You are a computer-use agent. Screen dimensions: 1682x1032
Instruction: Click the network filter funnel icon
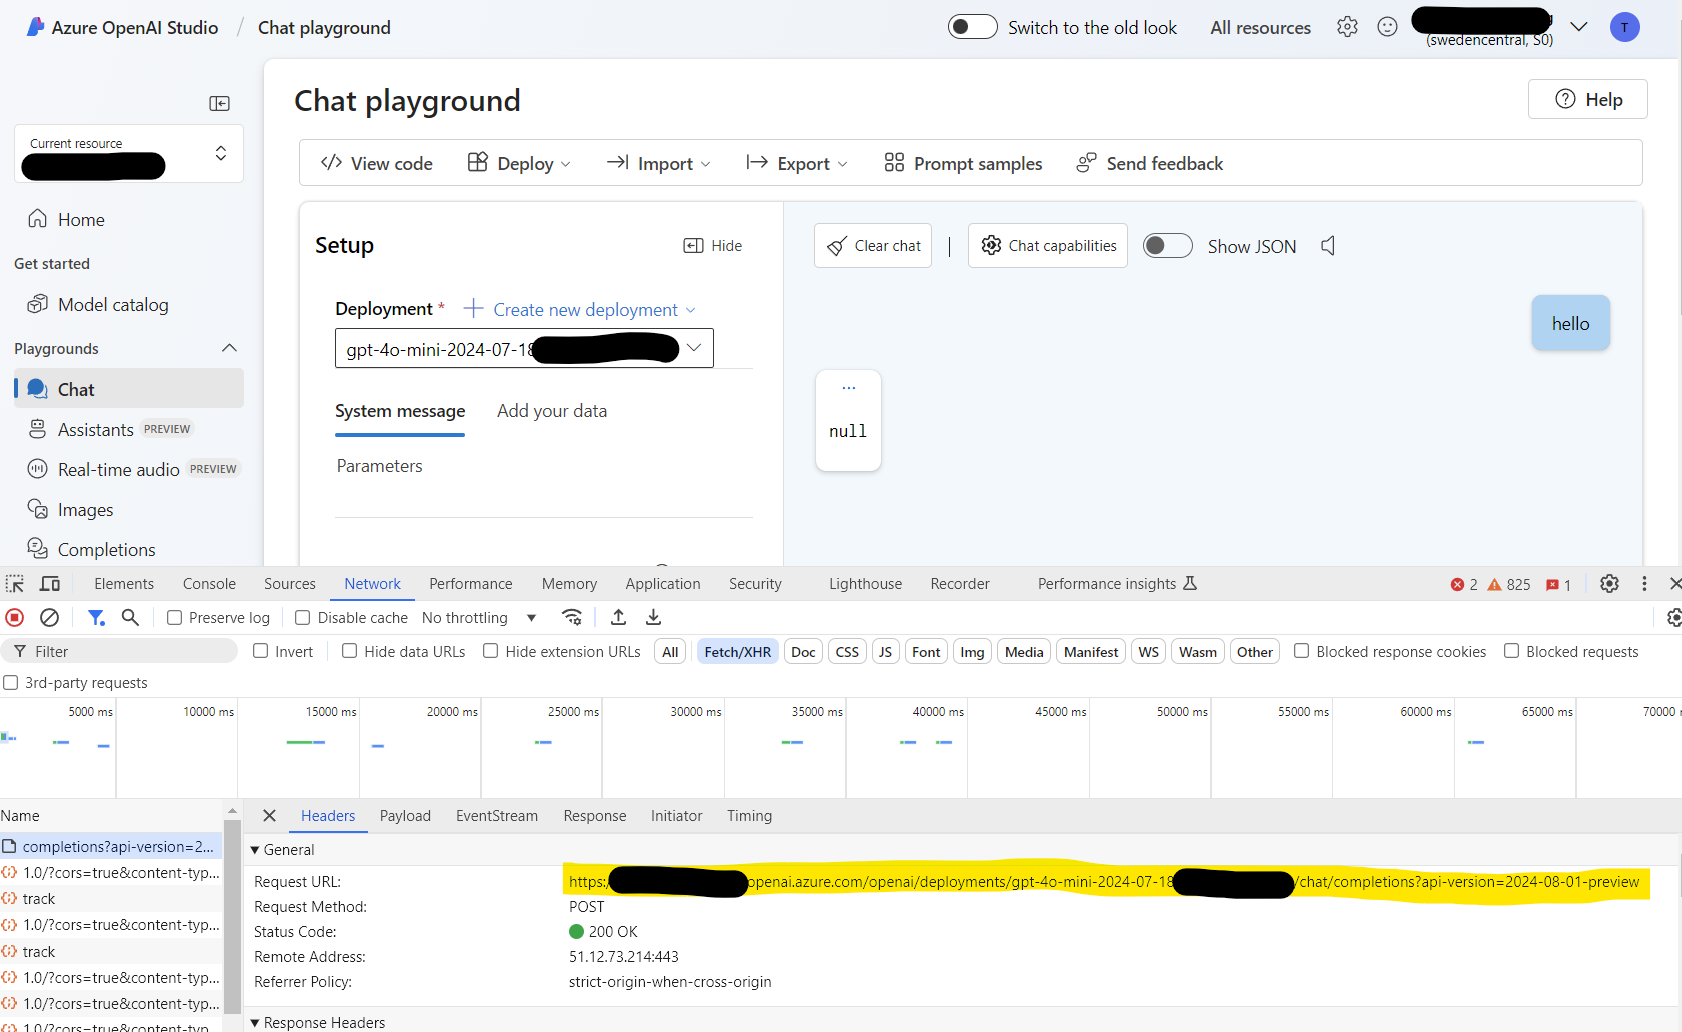tap(96, 618)
